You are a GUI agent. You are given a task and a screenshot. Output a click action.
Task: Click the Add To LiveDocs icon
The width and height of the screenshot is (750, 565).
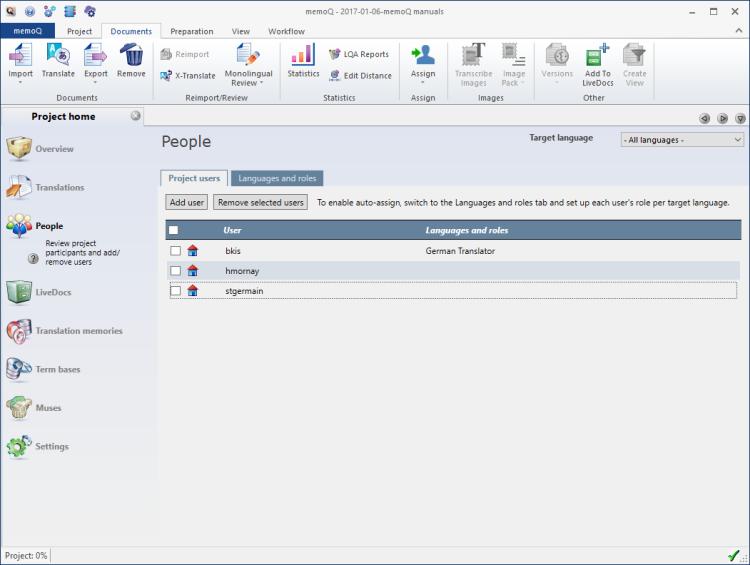tap(597, 56)
